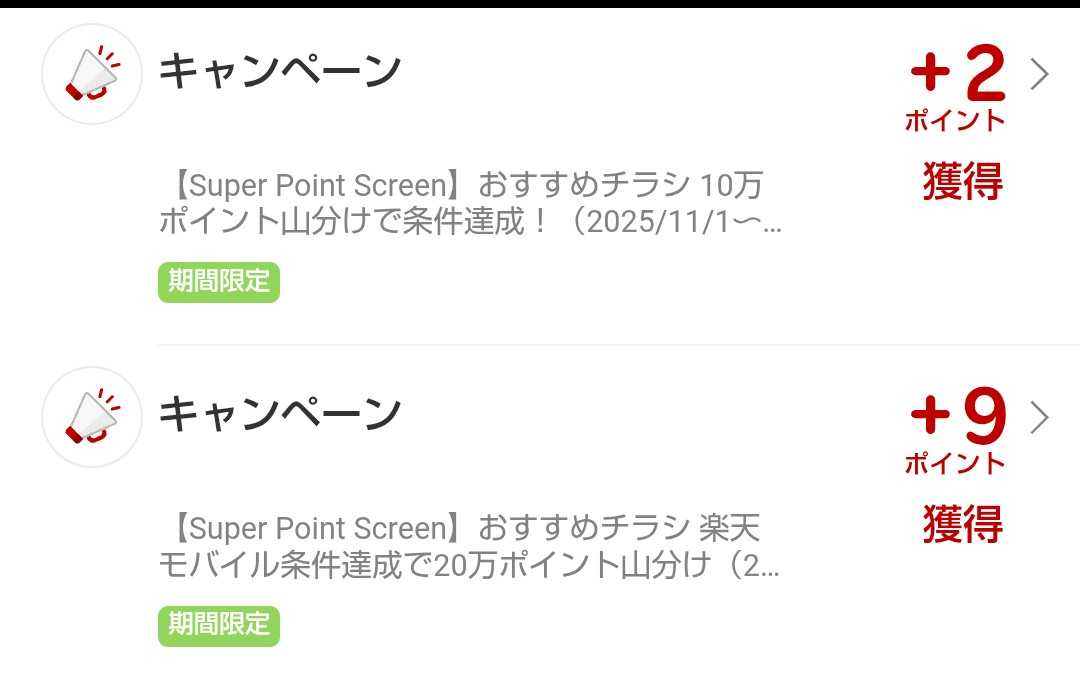This screenshot has height=676, width=1080.
Task: Open the おすすめチラシ 楽天 description line
Action: (x=462, y=529)
